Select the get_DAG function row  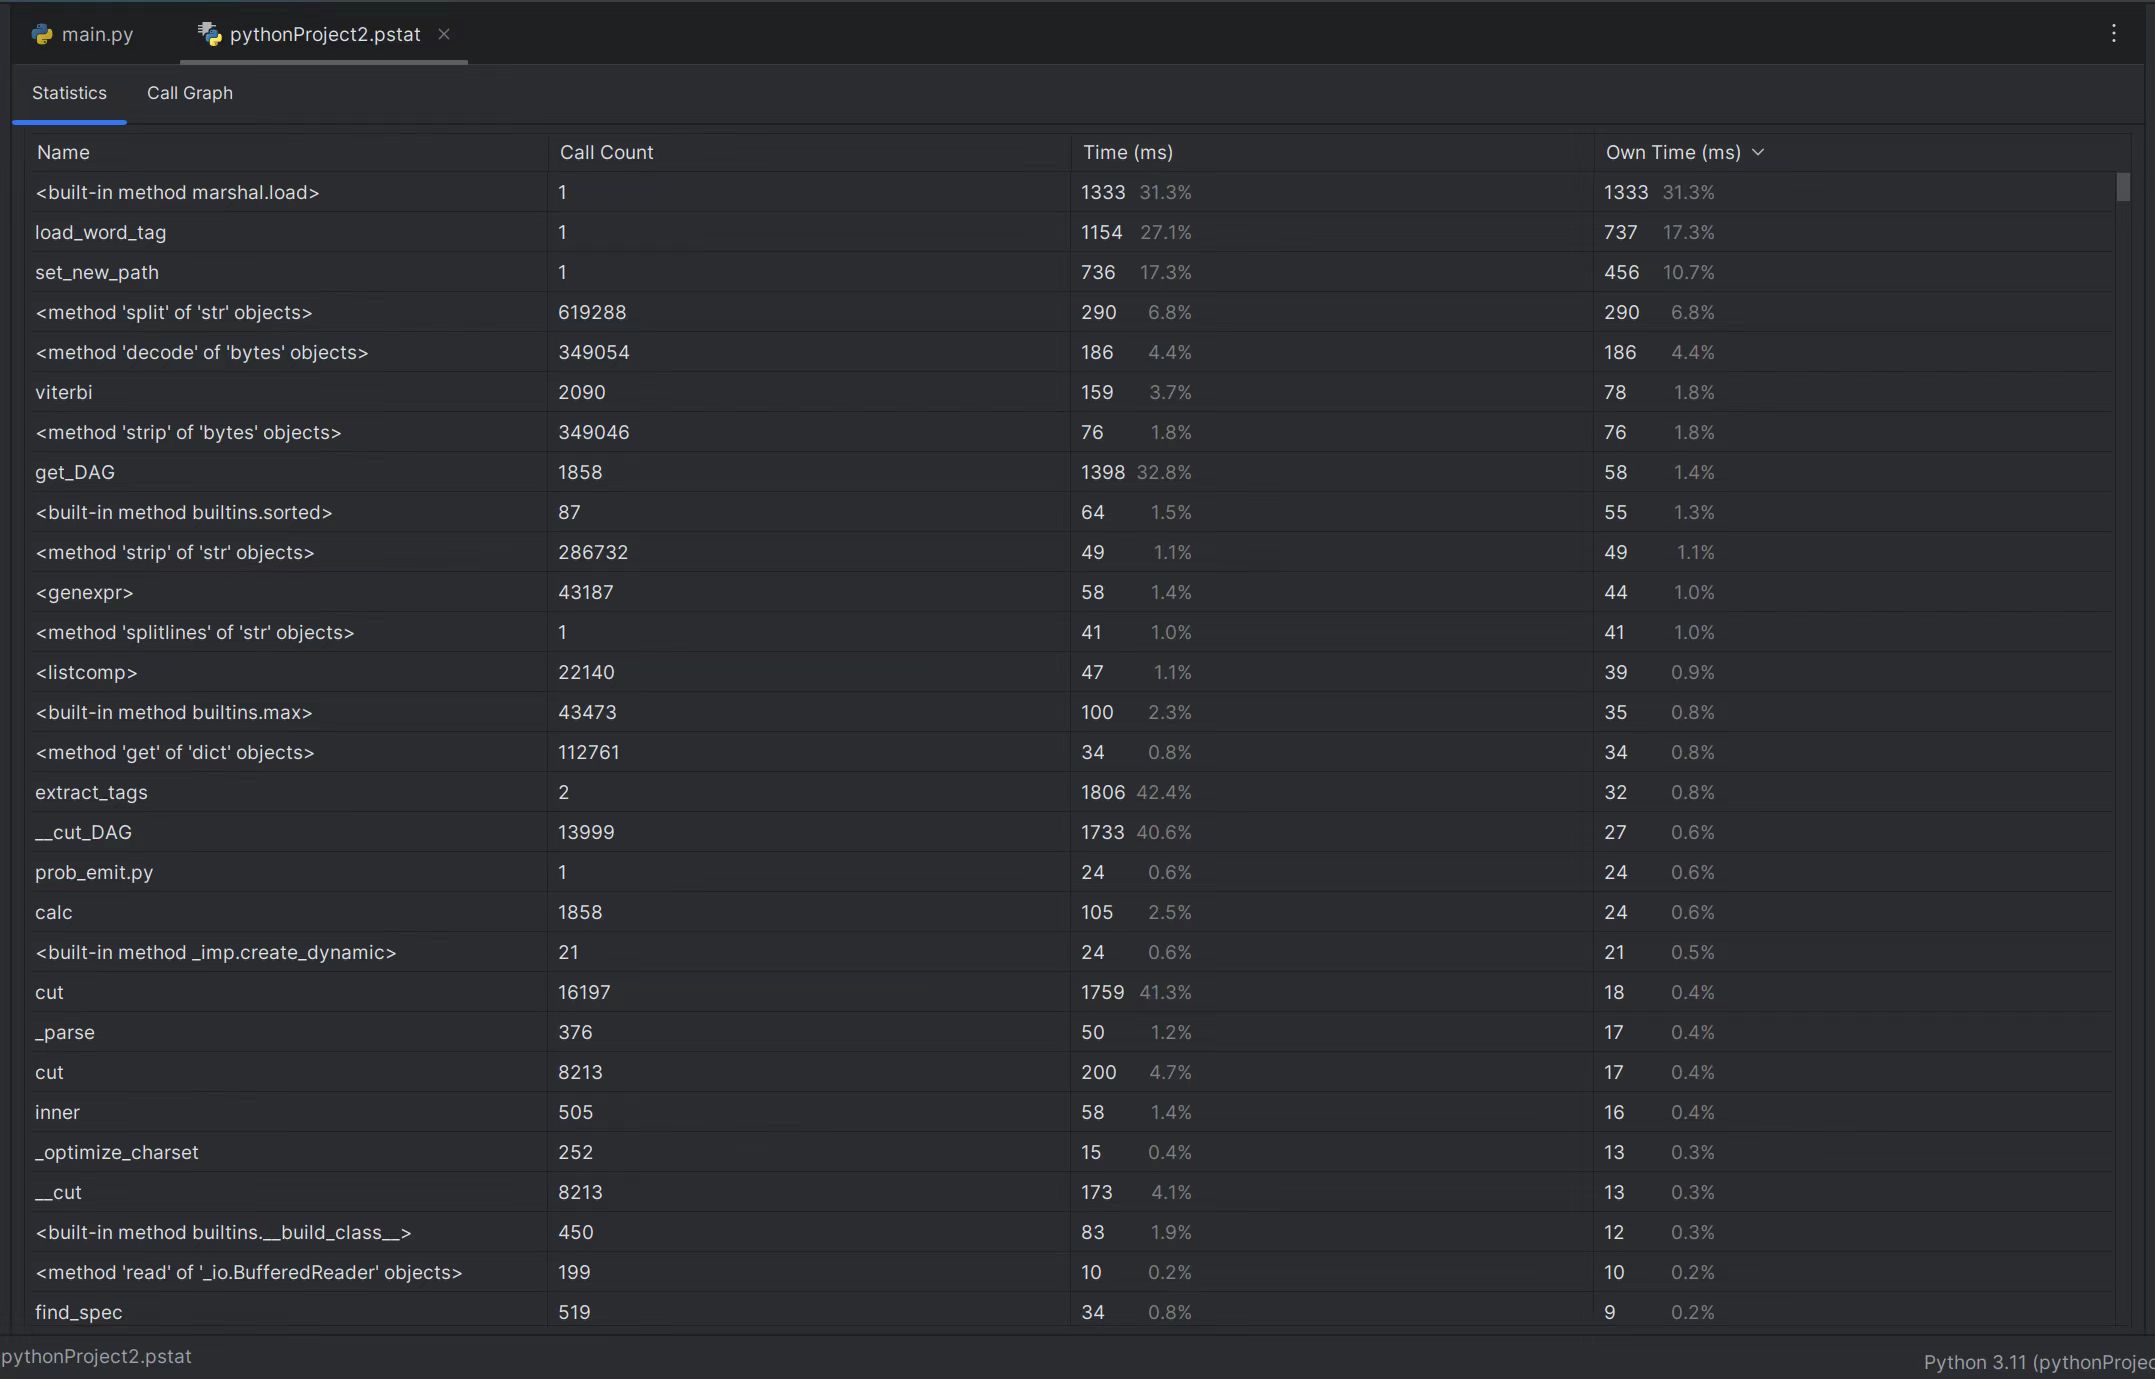click(75, 472)
